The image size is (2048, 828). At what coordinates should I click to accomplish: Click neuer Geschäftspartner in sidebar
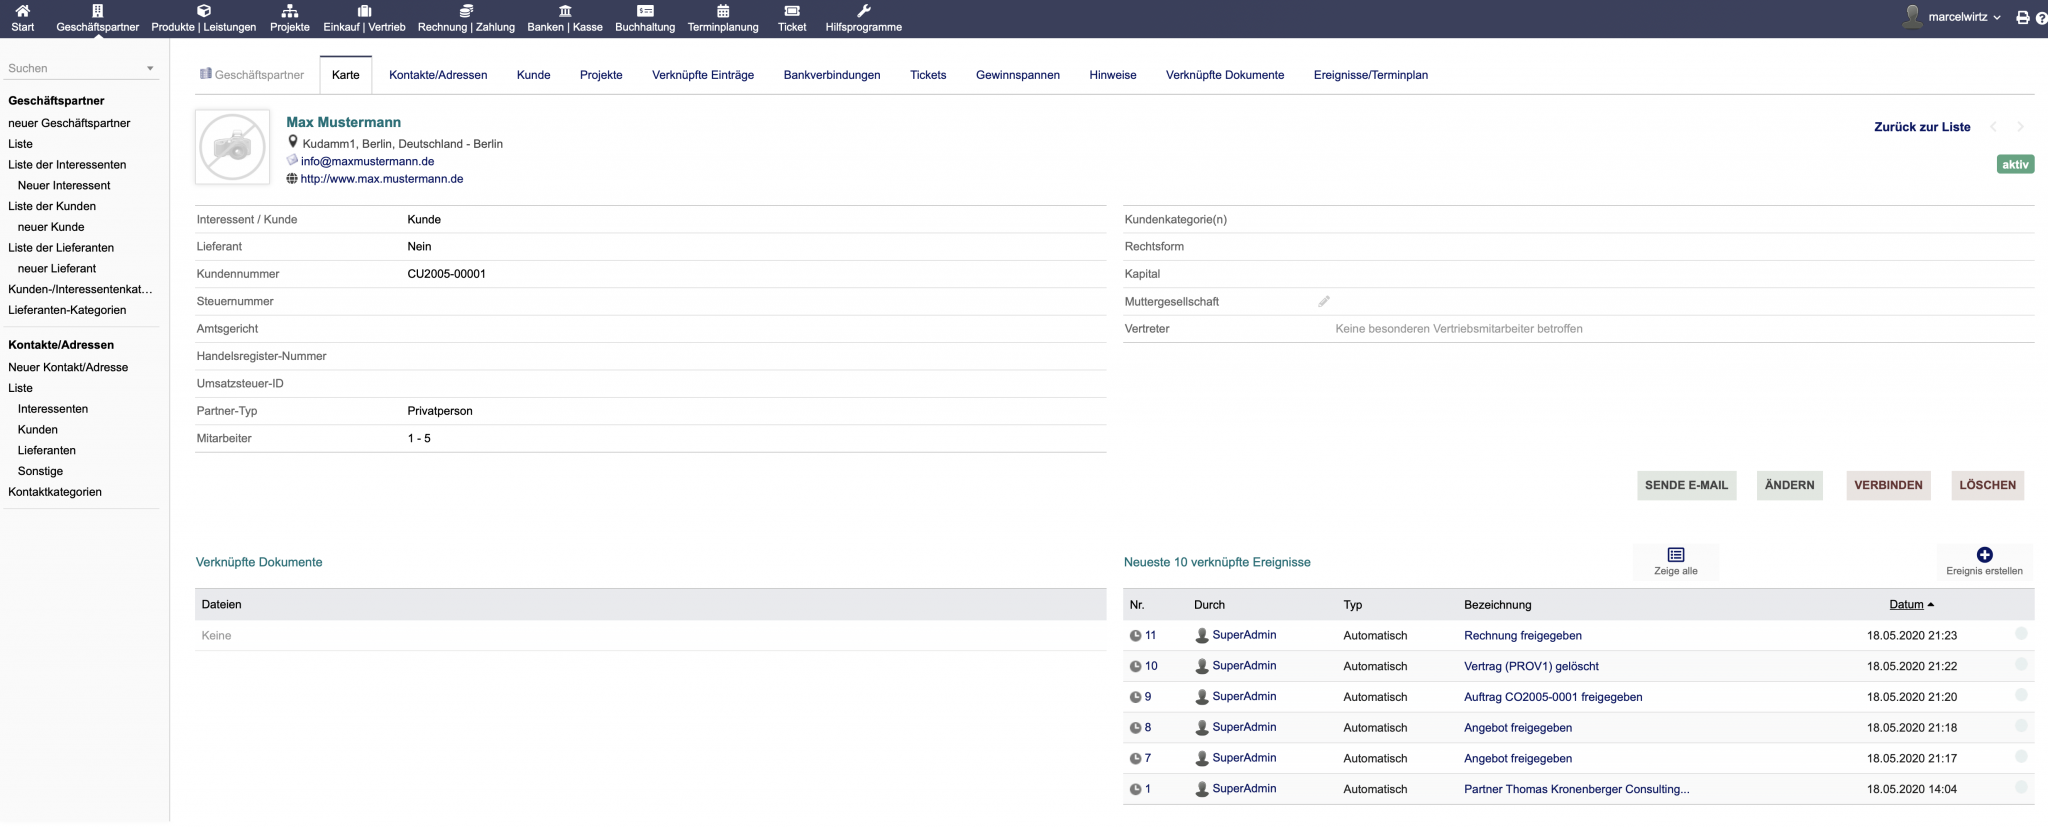click(69, 123)
